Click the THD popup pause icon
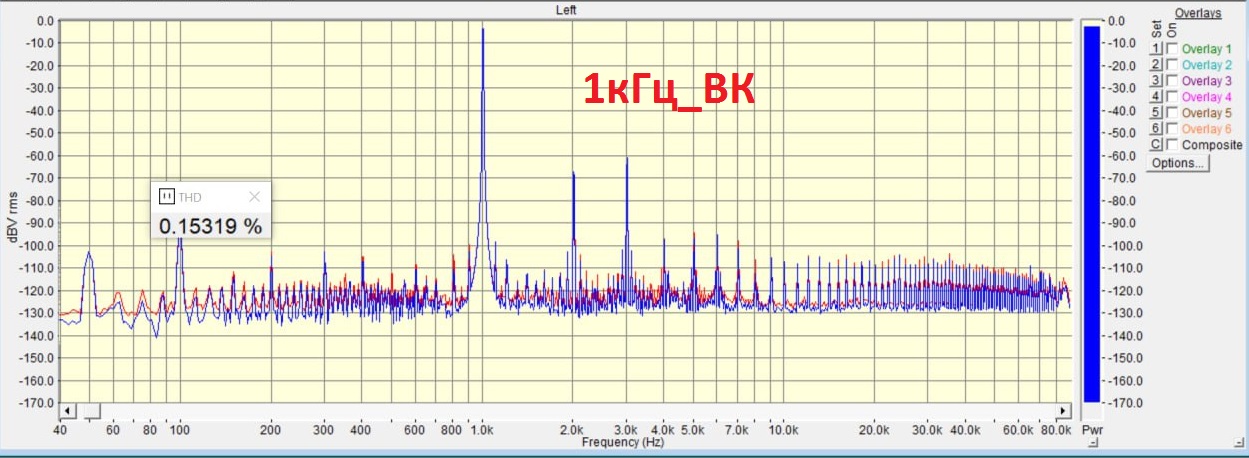 click(167, 197)
